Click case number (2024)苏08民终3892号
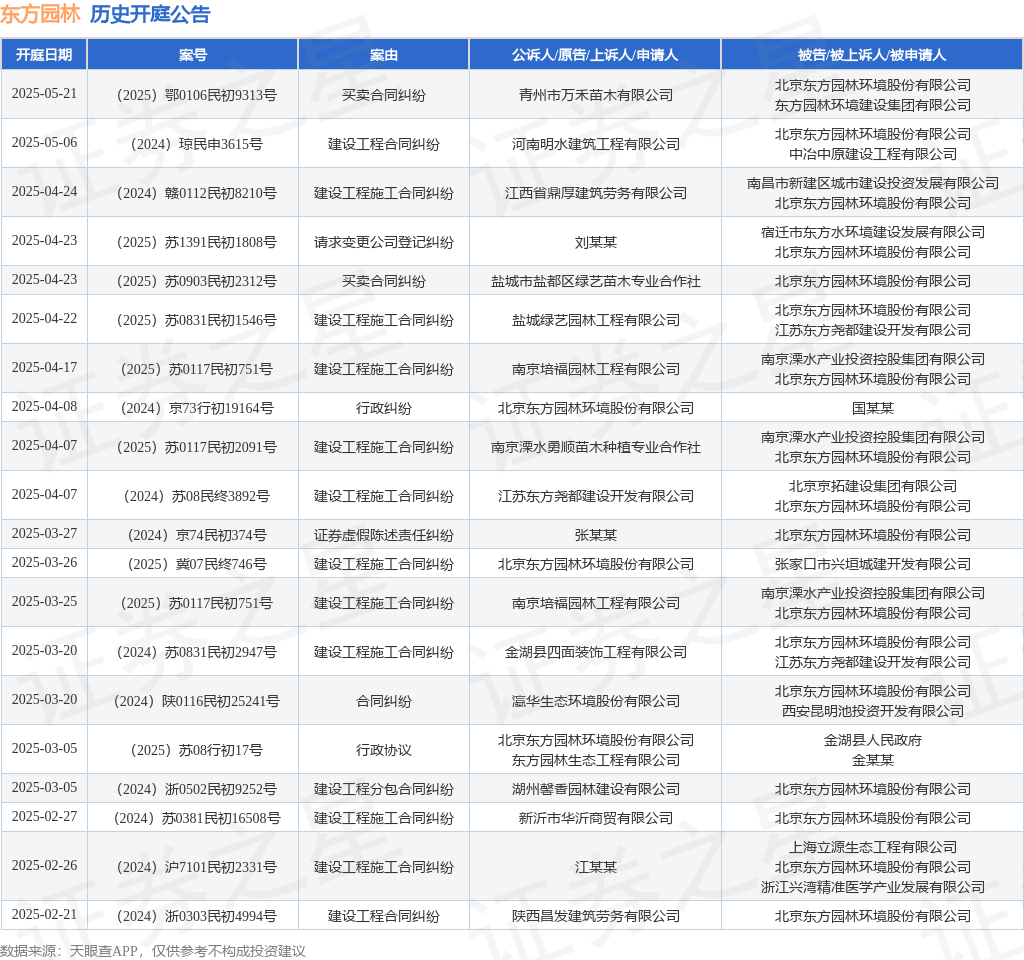The image size is (1024, 960). (197, 496)
